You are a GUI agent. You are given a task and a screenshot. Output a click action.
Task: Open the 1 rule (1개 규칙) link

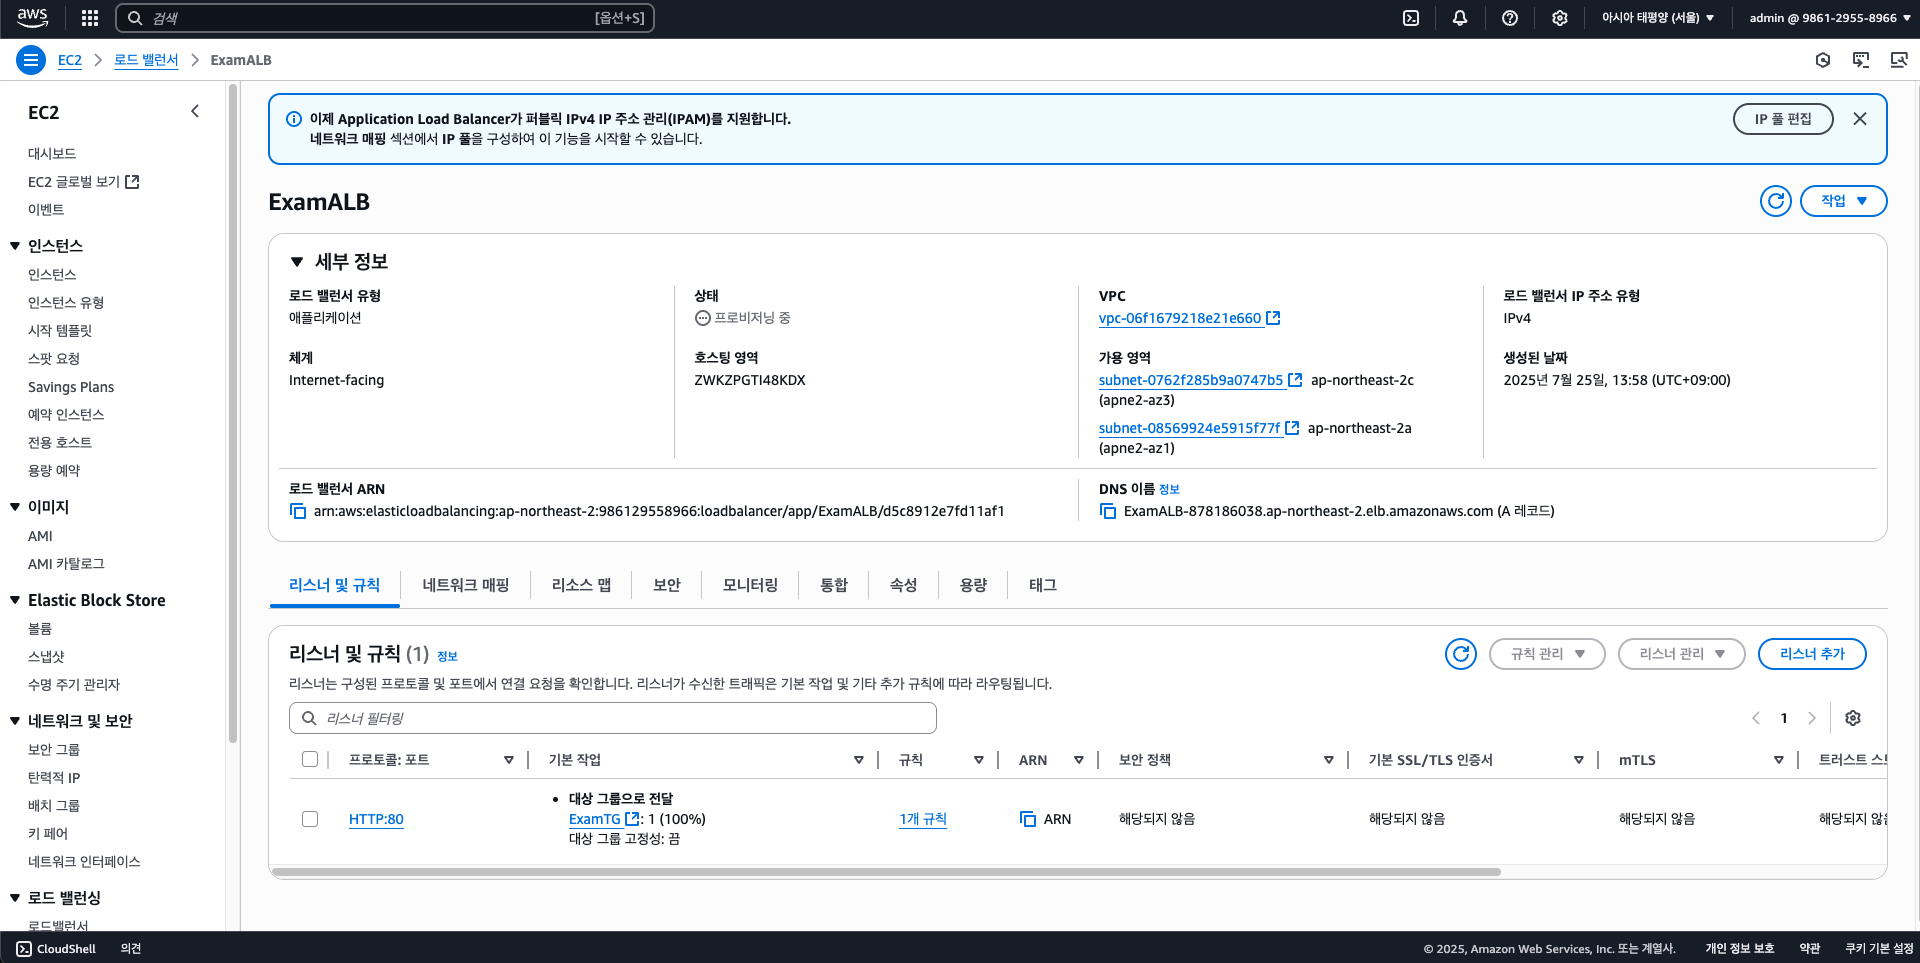click(x=923, y=819)
